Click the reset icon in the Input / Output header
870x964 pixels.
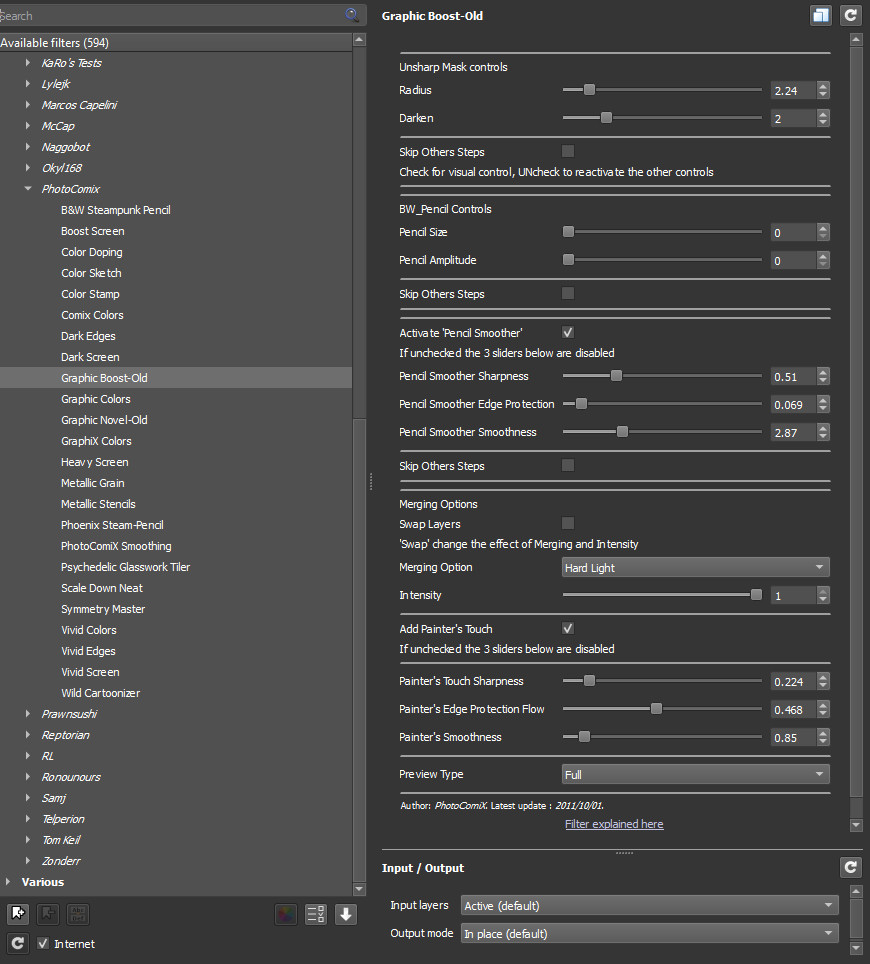coord(850,867)
